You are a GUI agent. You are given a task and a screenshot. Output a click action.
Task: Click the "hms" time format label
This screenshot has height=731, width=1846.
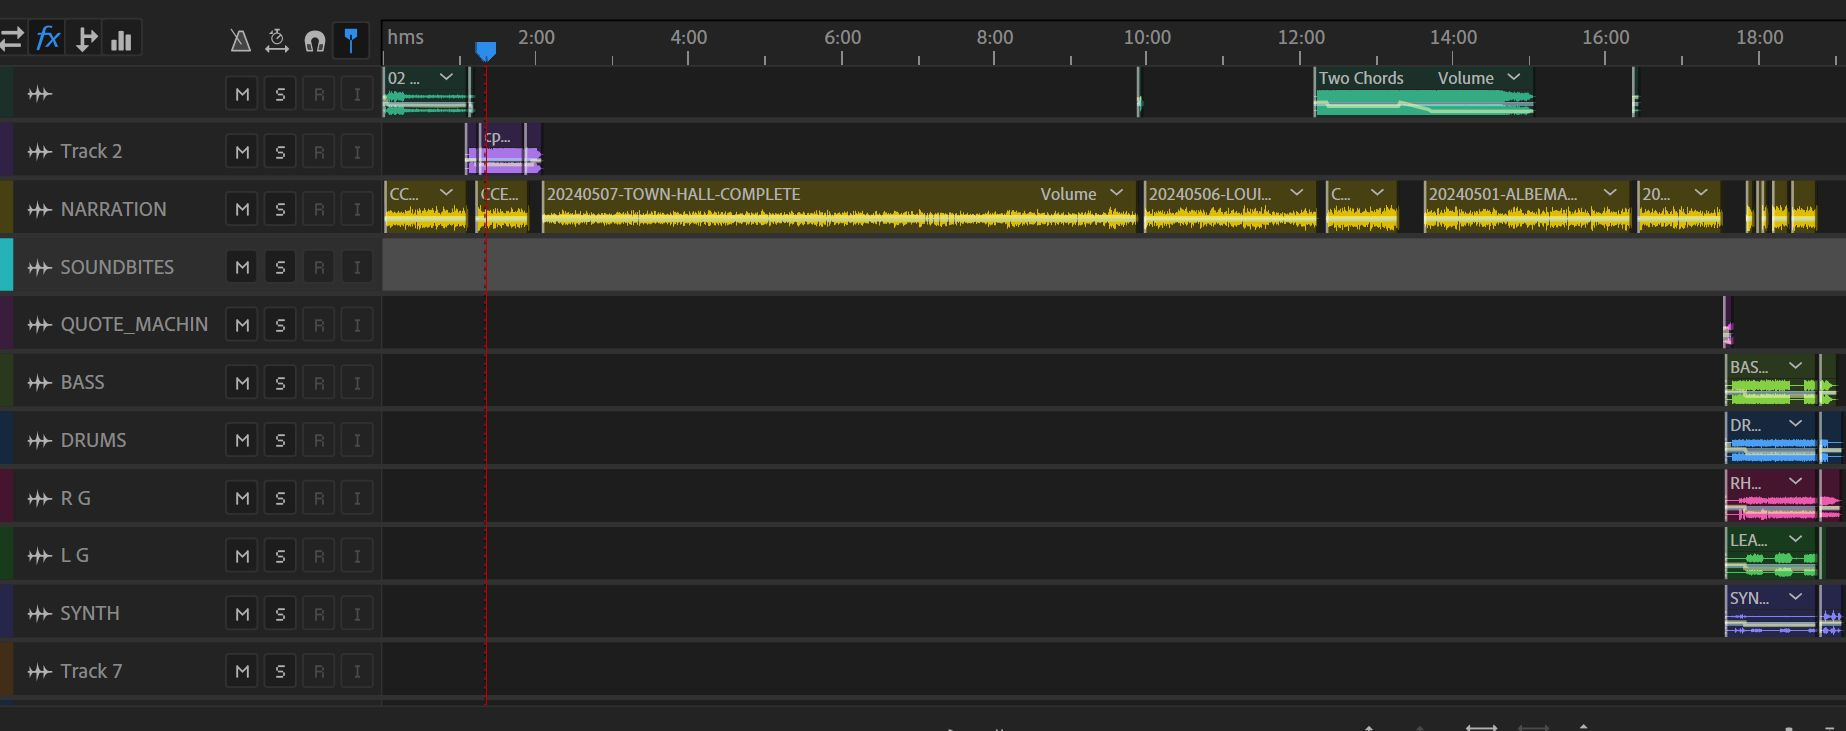(x=406, y=37)
